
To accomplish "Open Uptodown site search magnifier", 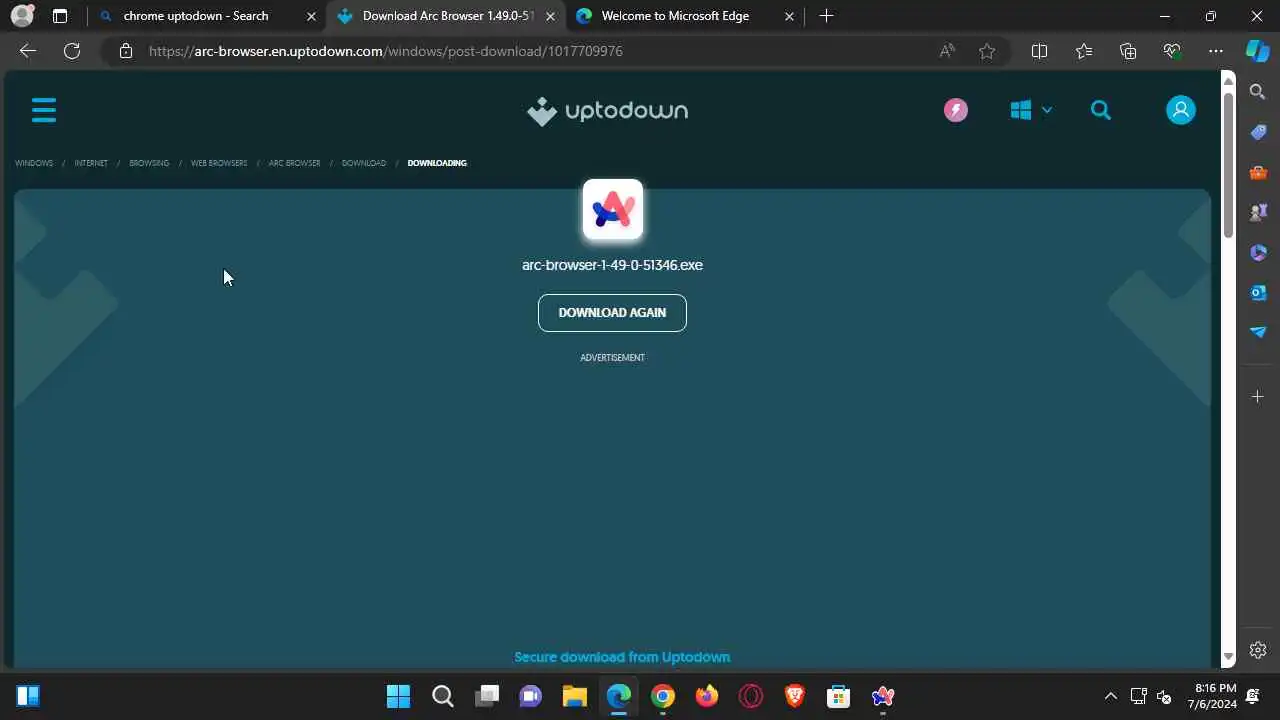I will (x=1101, y=110).
